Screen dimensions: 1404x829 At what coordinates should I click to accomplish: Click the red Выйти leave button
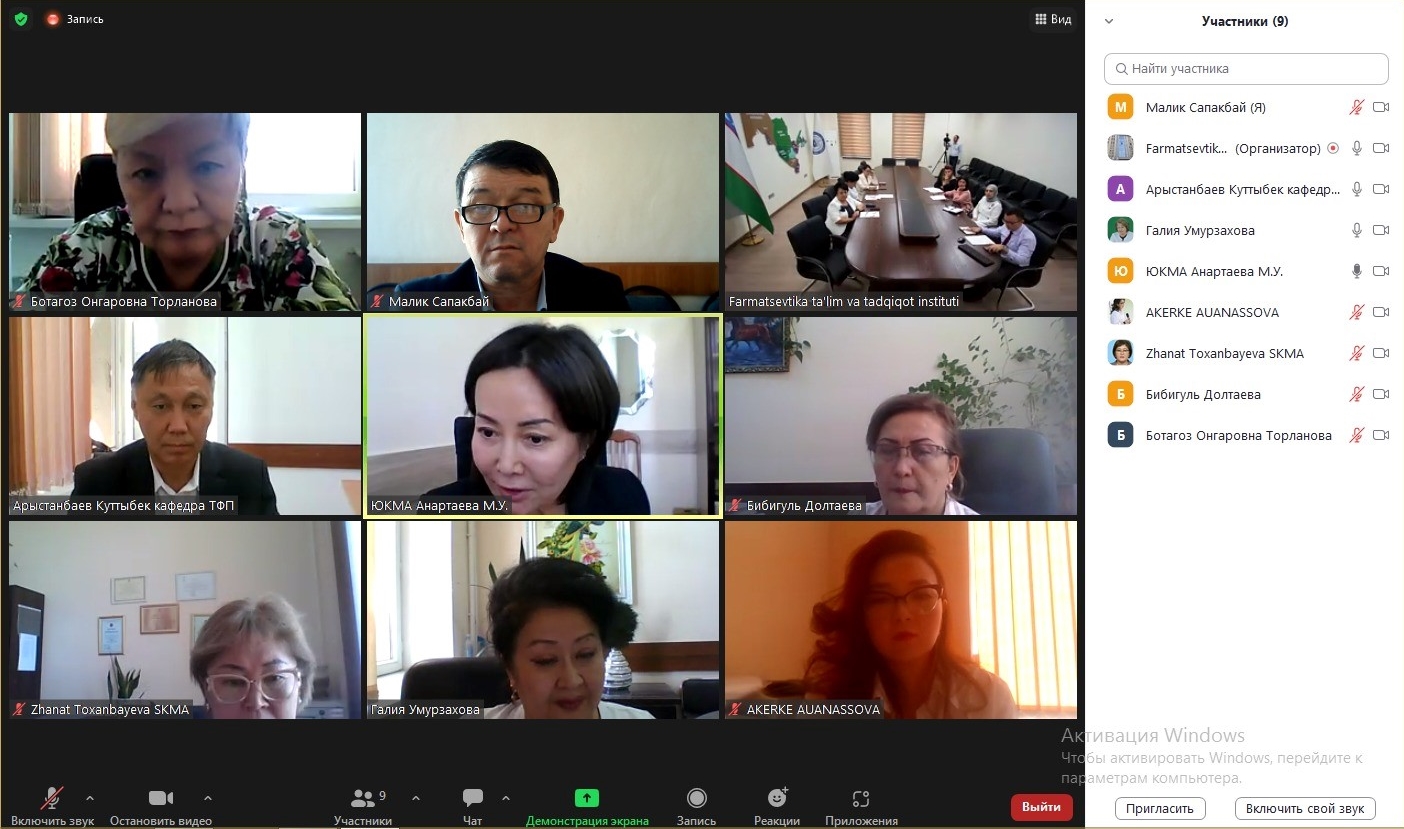1041,807
